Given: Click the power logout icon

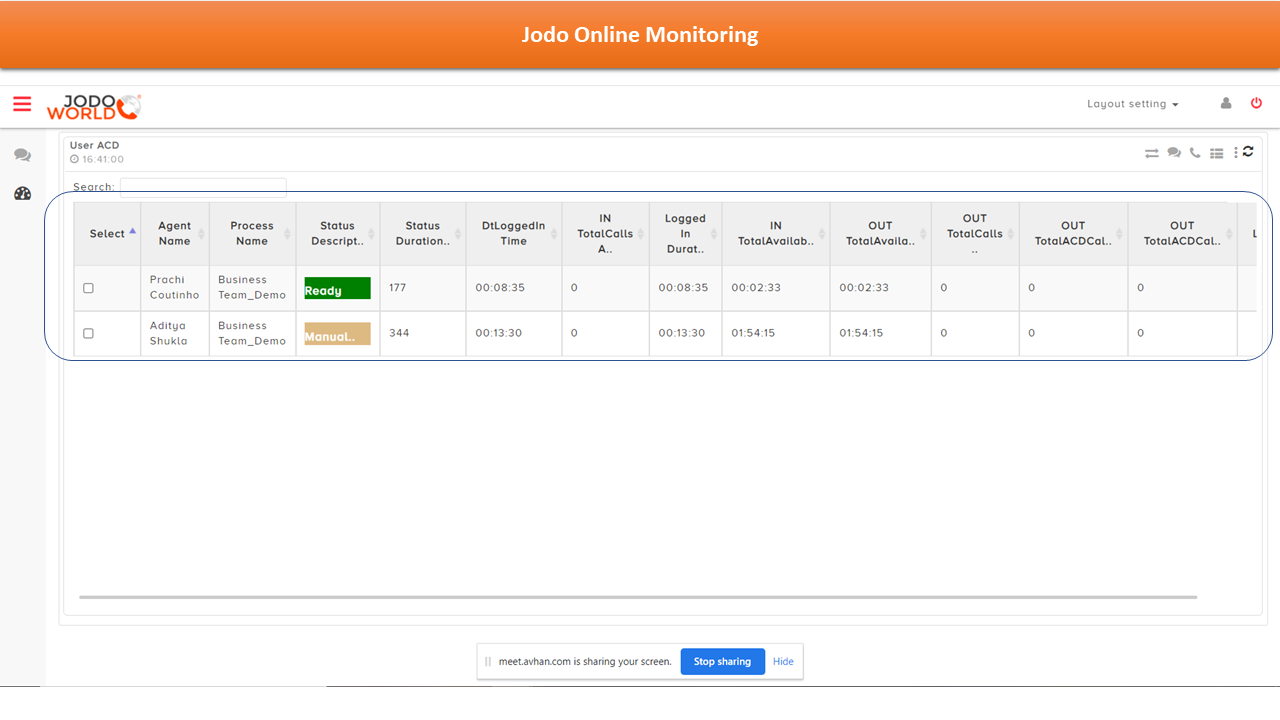Looking at the screenshot, I should 1257,103.
